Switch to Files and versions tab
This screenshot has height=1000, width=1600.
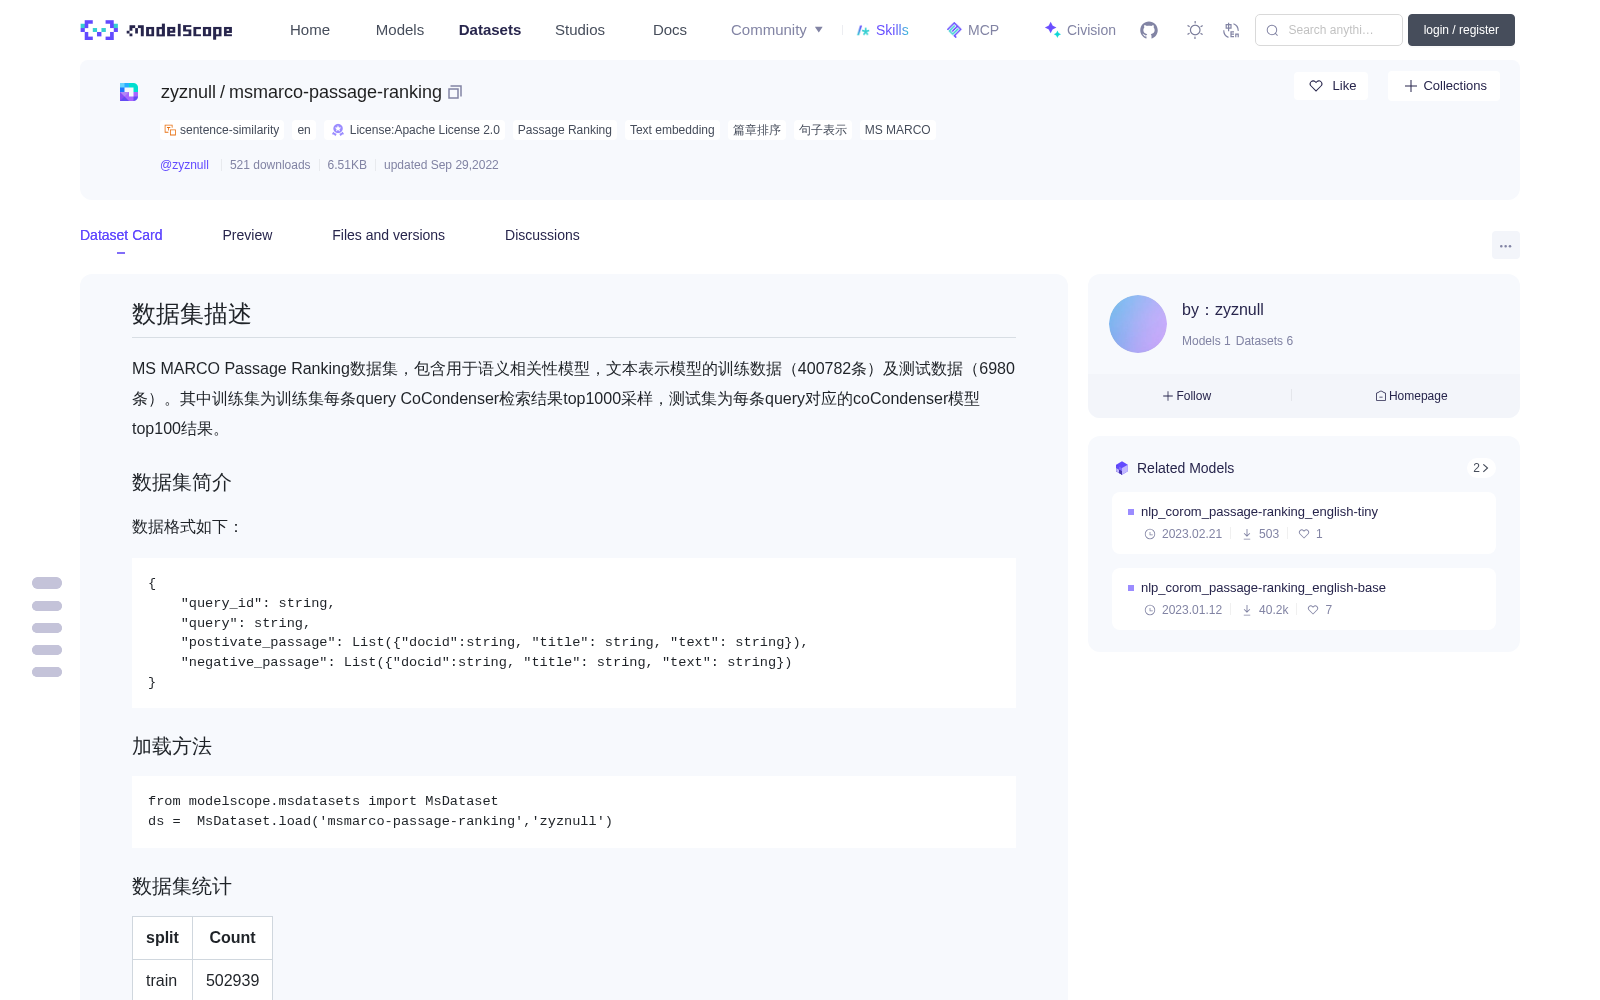point(388,235)
